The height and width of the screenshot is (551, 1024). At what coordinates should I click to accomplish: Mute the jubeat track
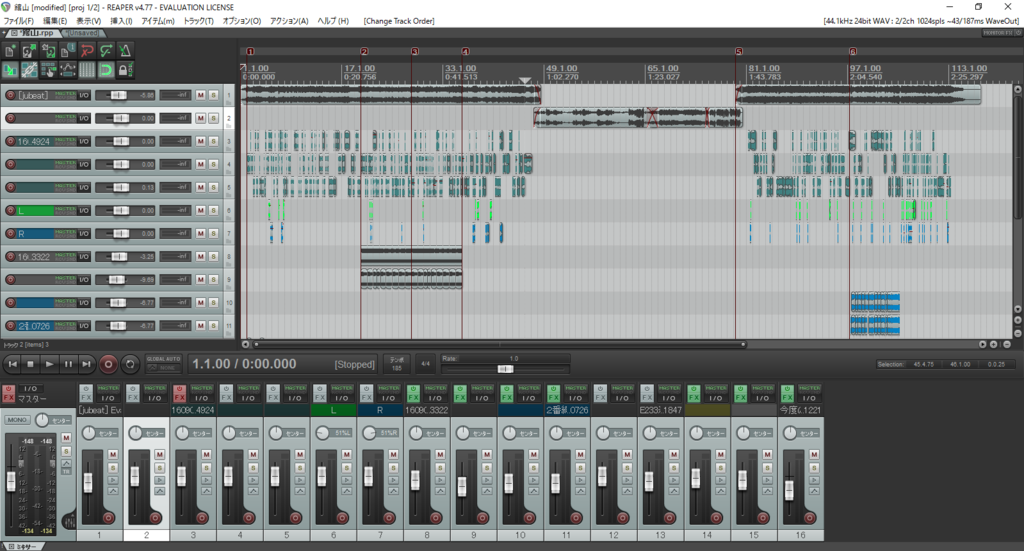point(201,95)
